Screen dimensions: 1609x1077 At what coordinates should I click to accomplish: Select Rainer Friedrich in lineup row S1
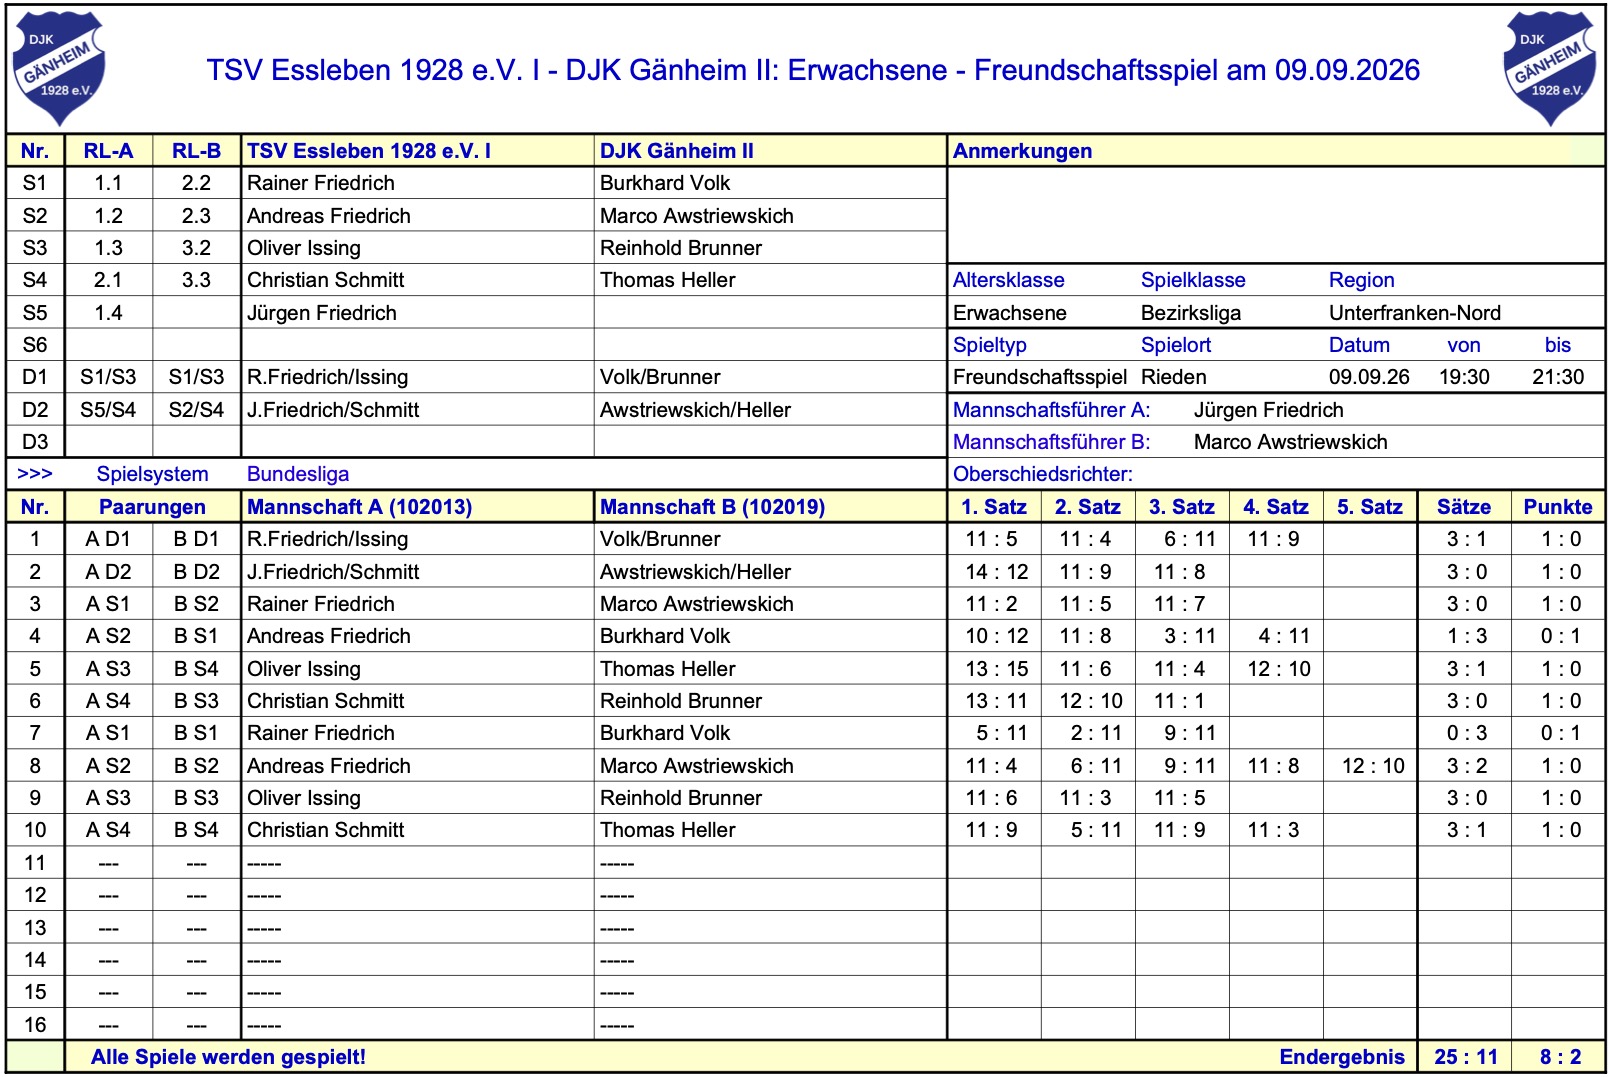[321, 183]
